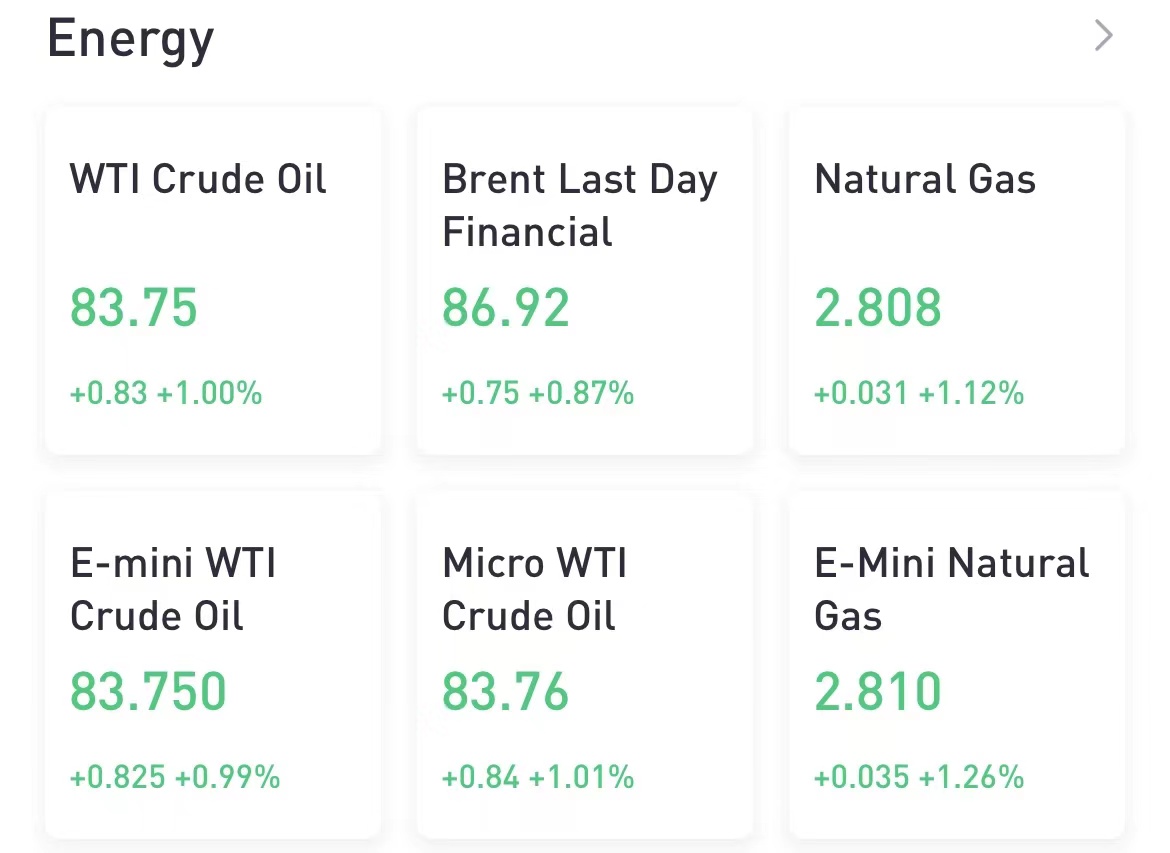Tap the 2.808 Natural Gas price

(878, 308)
